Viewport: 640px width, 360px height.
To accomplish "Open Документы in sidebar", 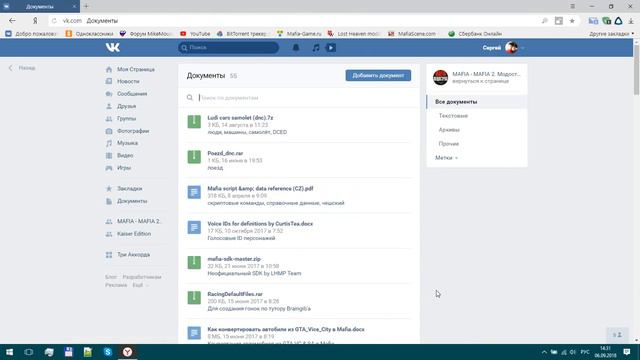I will (132, 201).
